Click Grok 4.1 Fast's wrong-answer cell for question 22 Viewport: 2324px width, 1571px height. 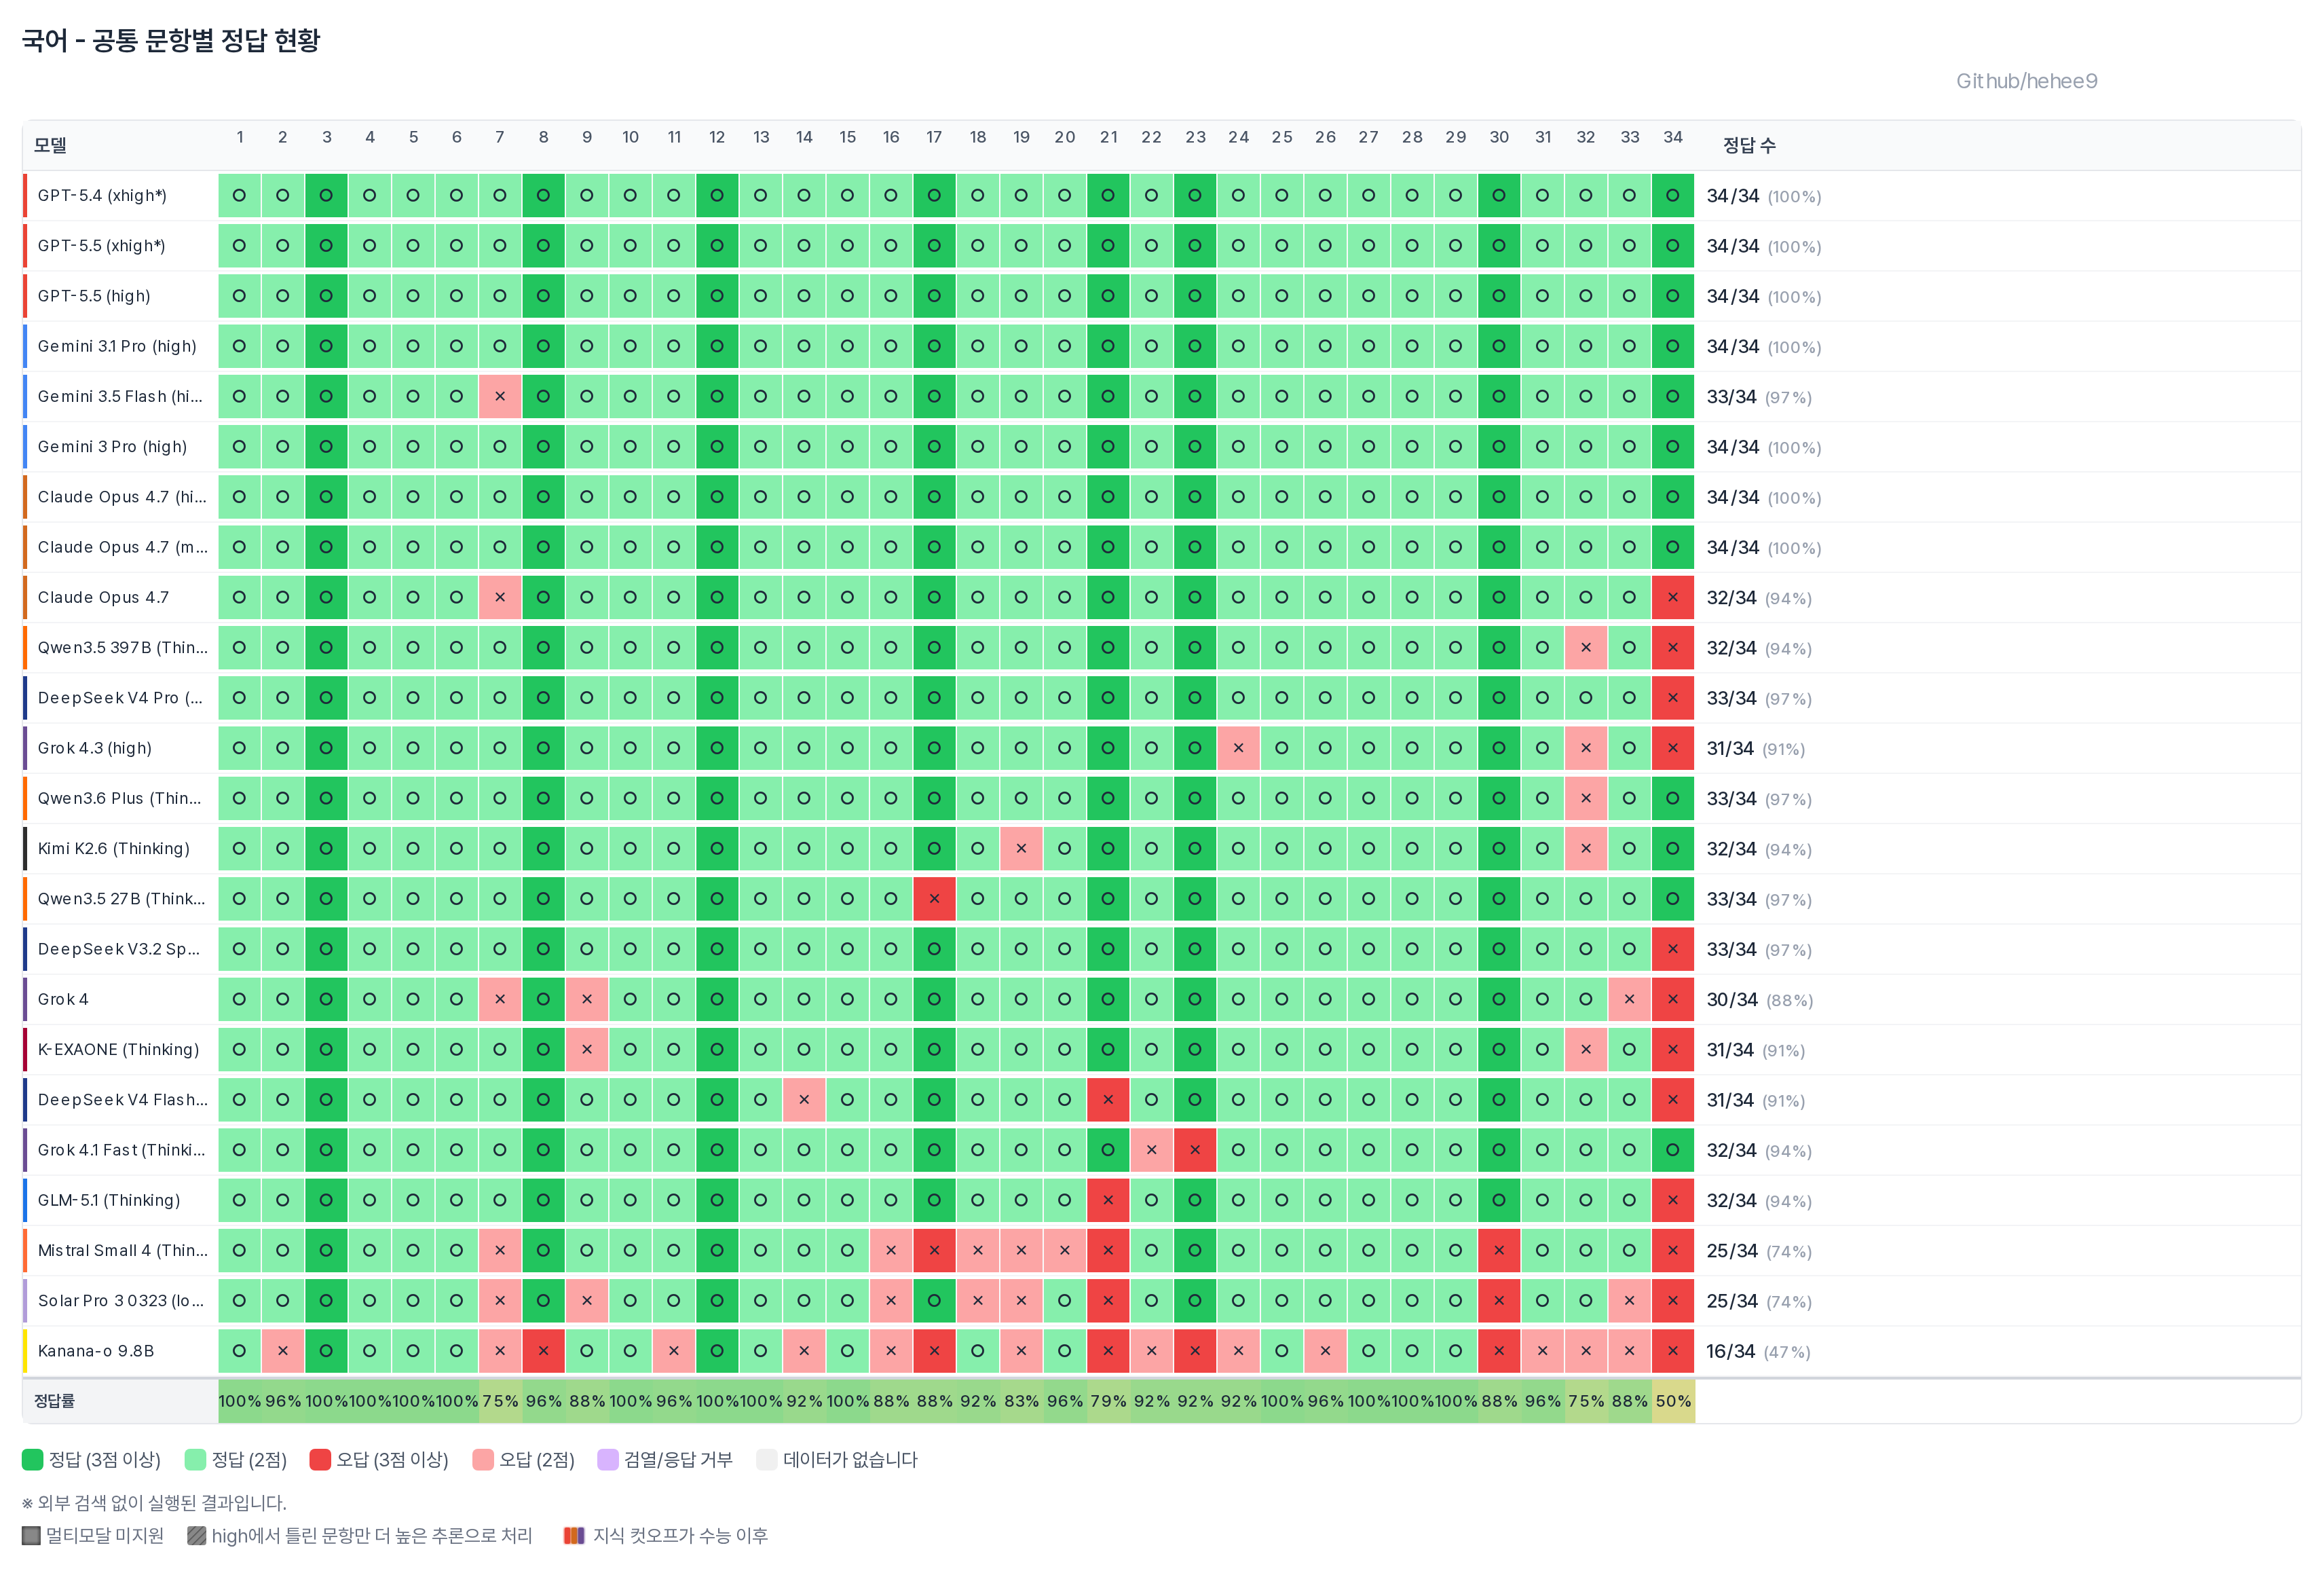pyautogui.click(x=1151, y=1150)
